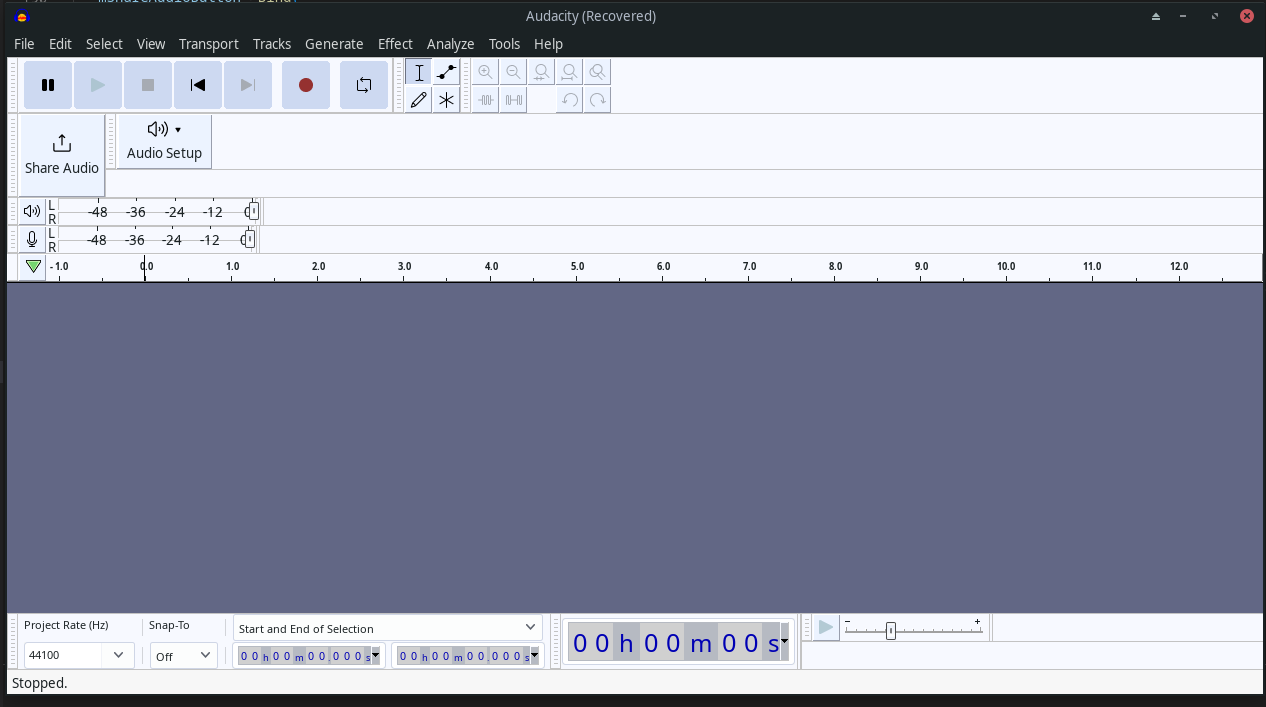The width and height of the screenshot is (1266, 707).
Task: Adjust the playback speed slider
Action: (890, 629)
